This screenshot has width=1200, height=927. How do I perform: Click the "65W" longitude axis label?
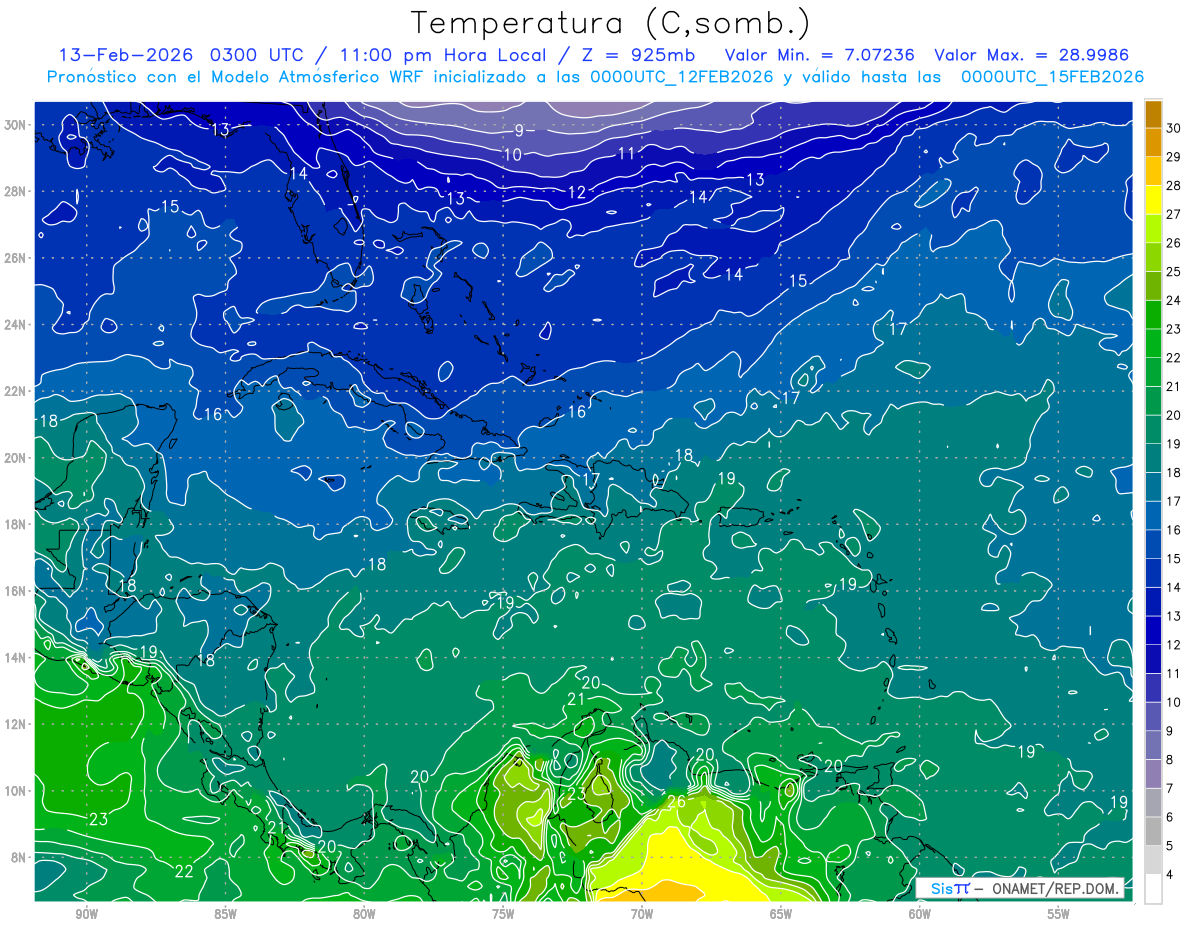(x=781, y=914)
